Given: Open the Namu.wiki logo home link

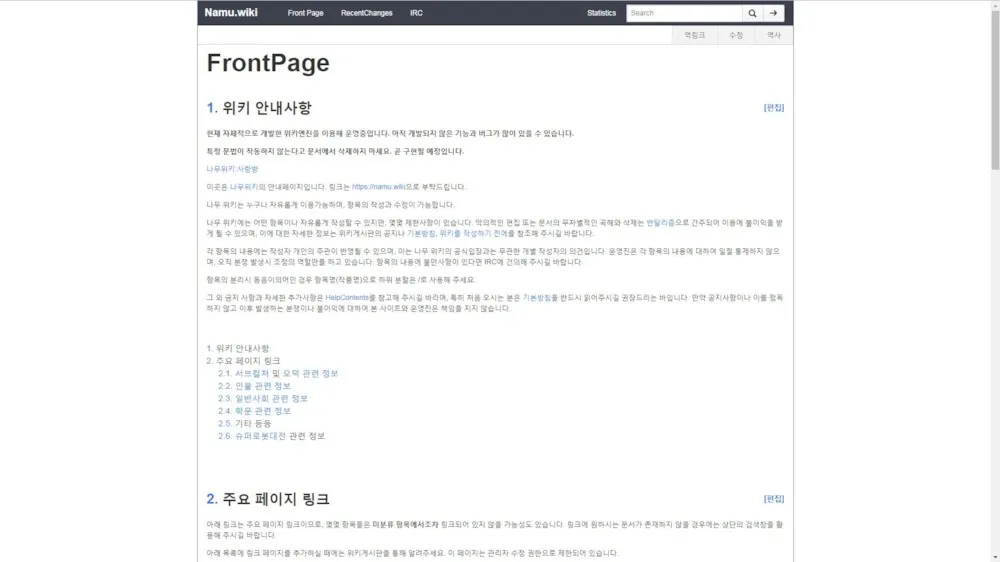Looking at the screenshot, I should point(231,13).
